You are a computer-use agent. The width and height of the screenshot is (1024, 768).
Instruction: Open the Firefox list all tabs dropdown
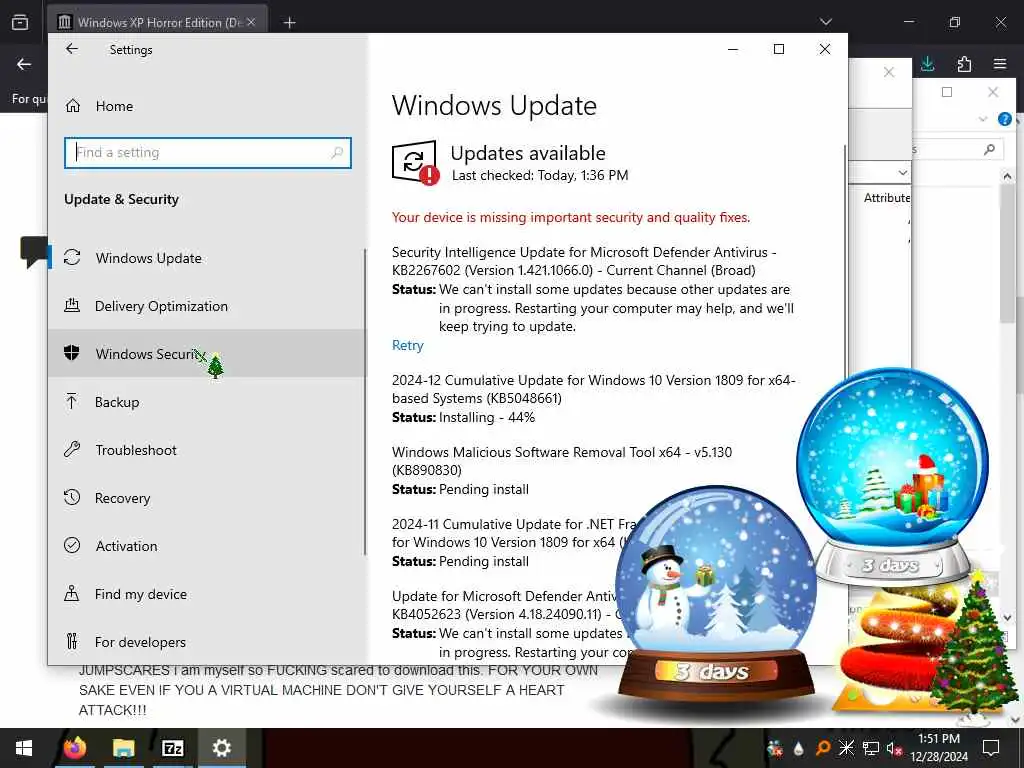pyautogui.click(x=825, y=22)
